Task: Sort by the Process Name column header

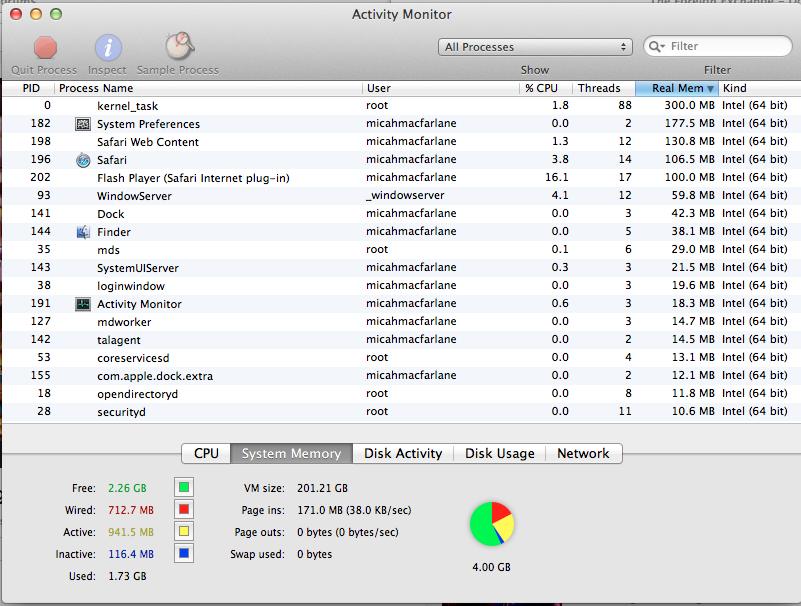Action: coord(208,88)
